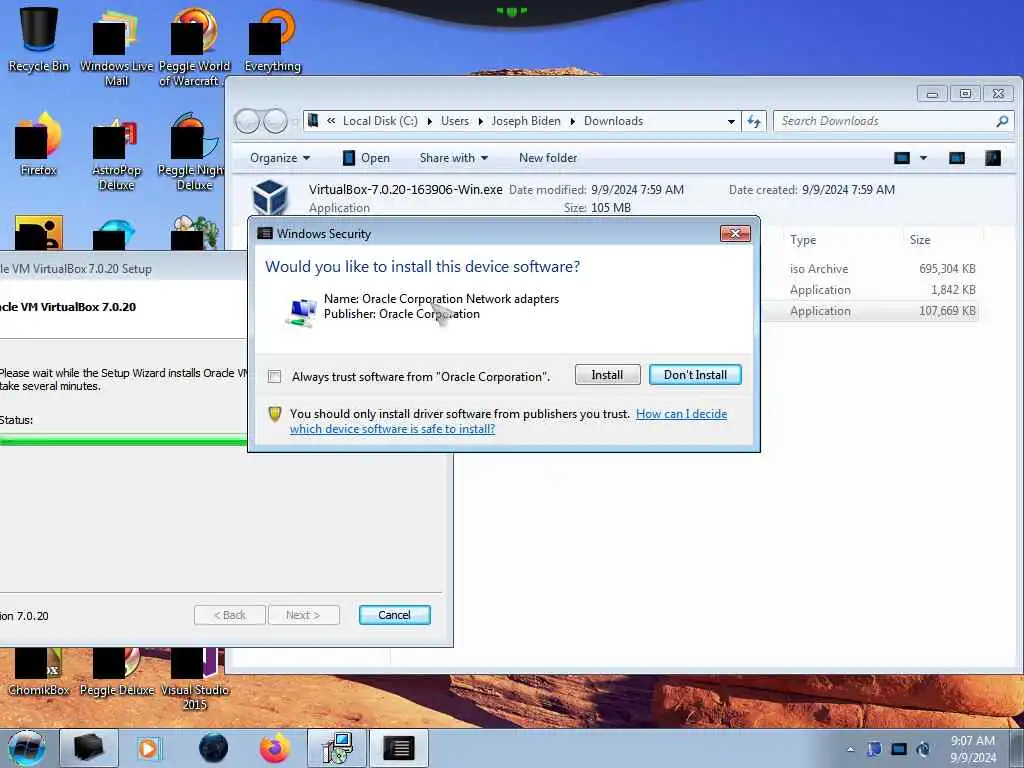The image size is (1024, 768).
Task: Click media player taskbar icon
Action: coord(148,748)
